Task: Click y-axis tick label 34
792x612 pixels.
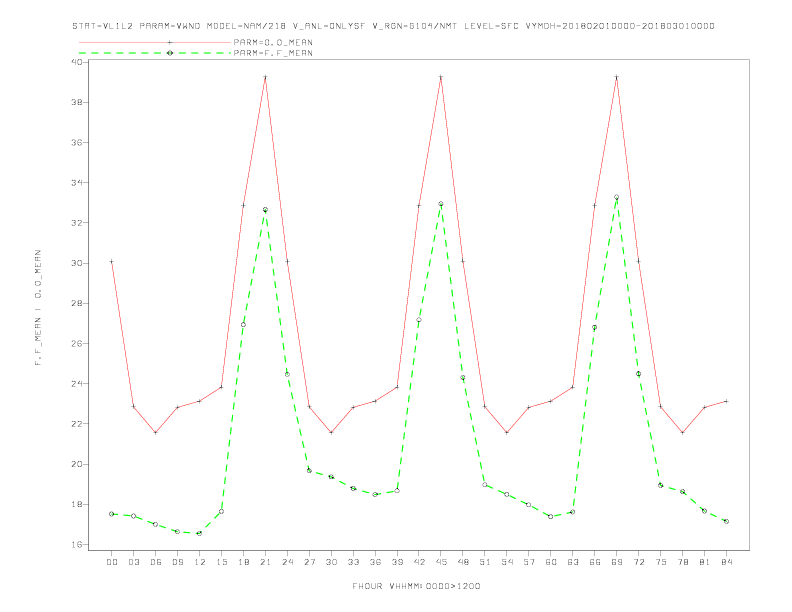Action: (77, 182)
